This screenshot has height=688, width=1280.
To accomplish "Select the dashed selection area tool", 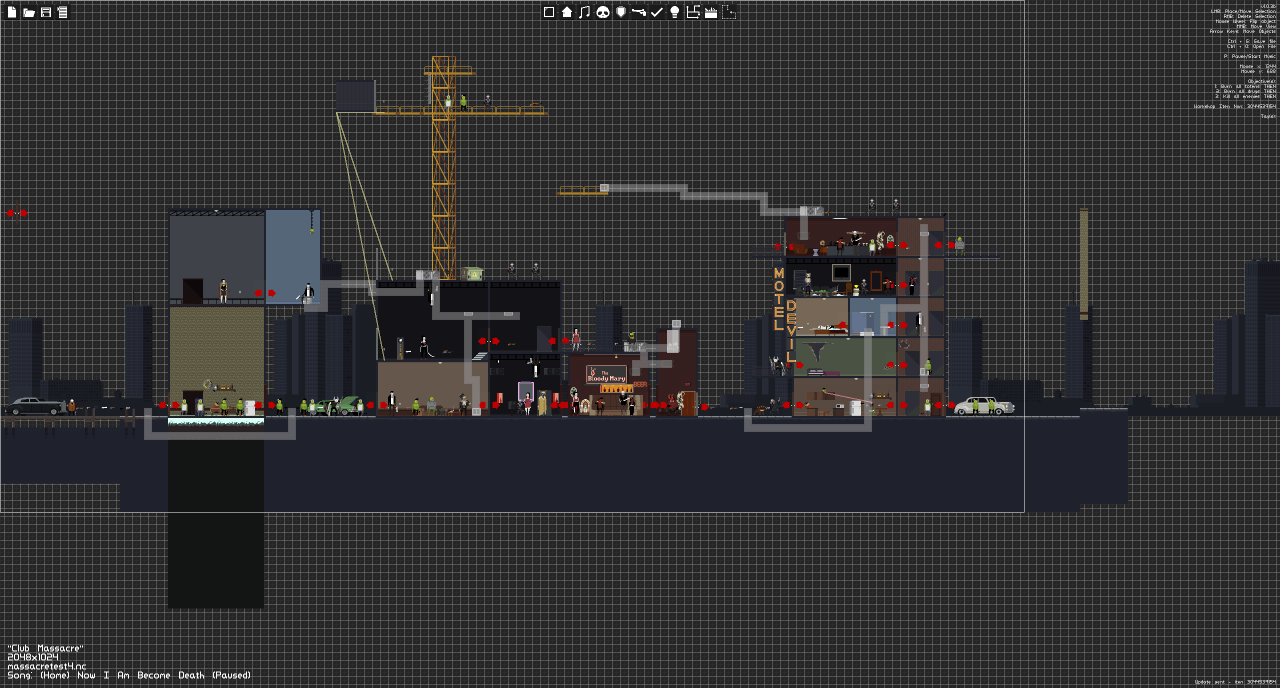I will click(x=729, y=12).
